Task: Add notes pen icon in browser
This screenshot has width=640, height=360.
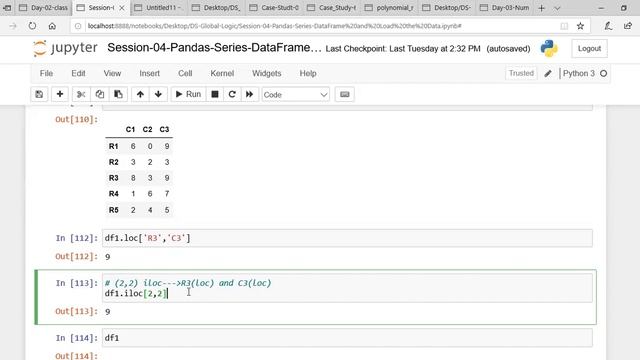Action: point(608,26)
